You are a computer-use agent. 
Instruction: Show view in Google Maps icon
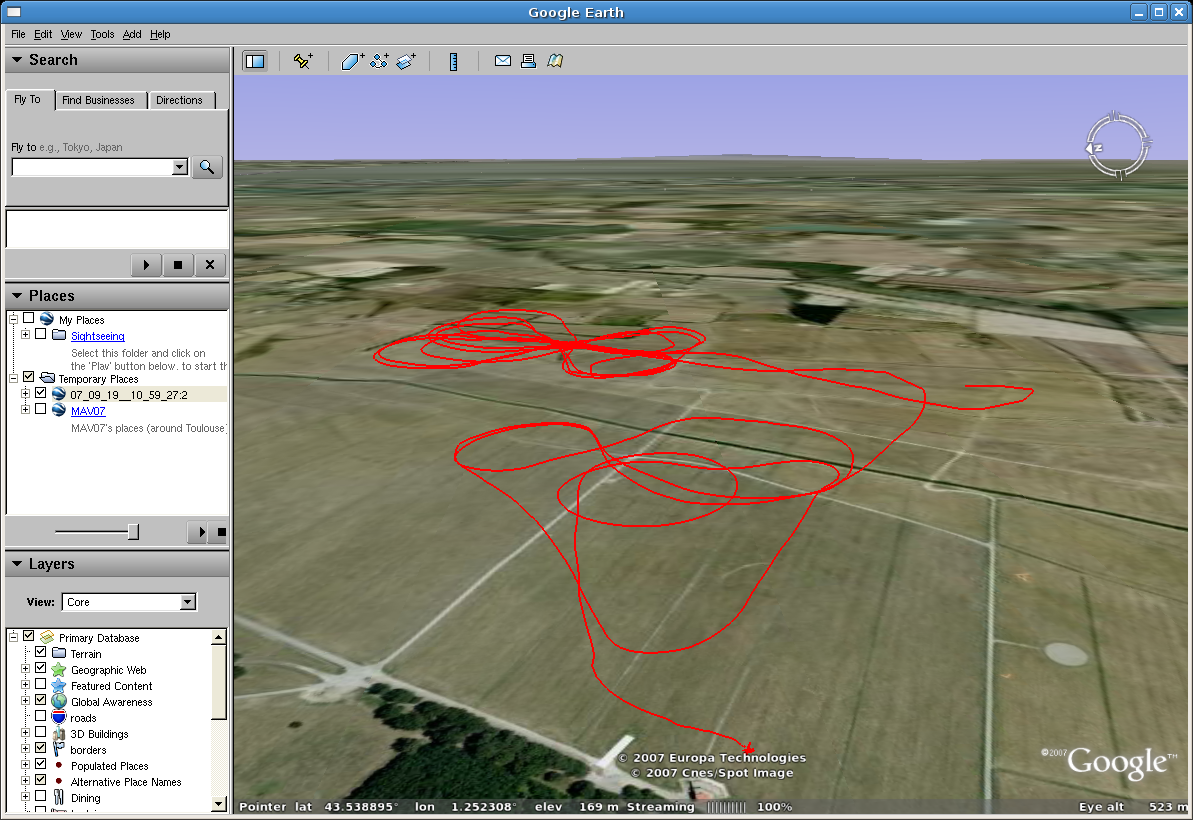click(555, 61)
